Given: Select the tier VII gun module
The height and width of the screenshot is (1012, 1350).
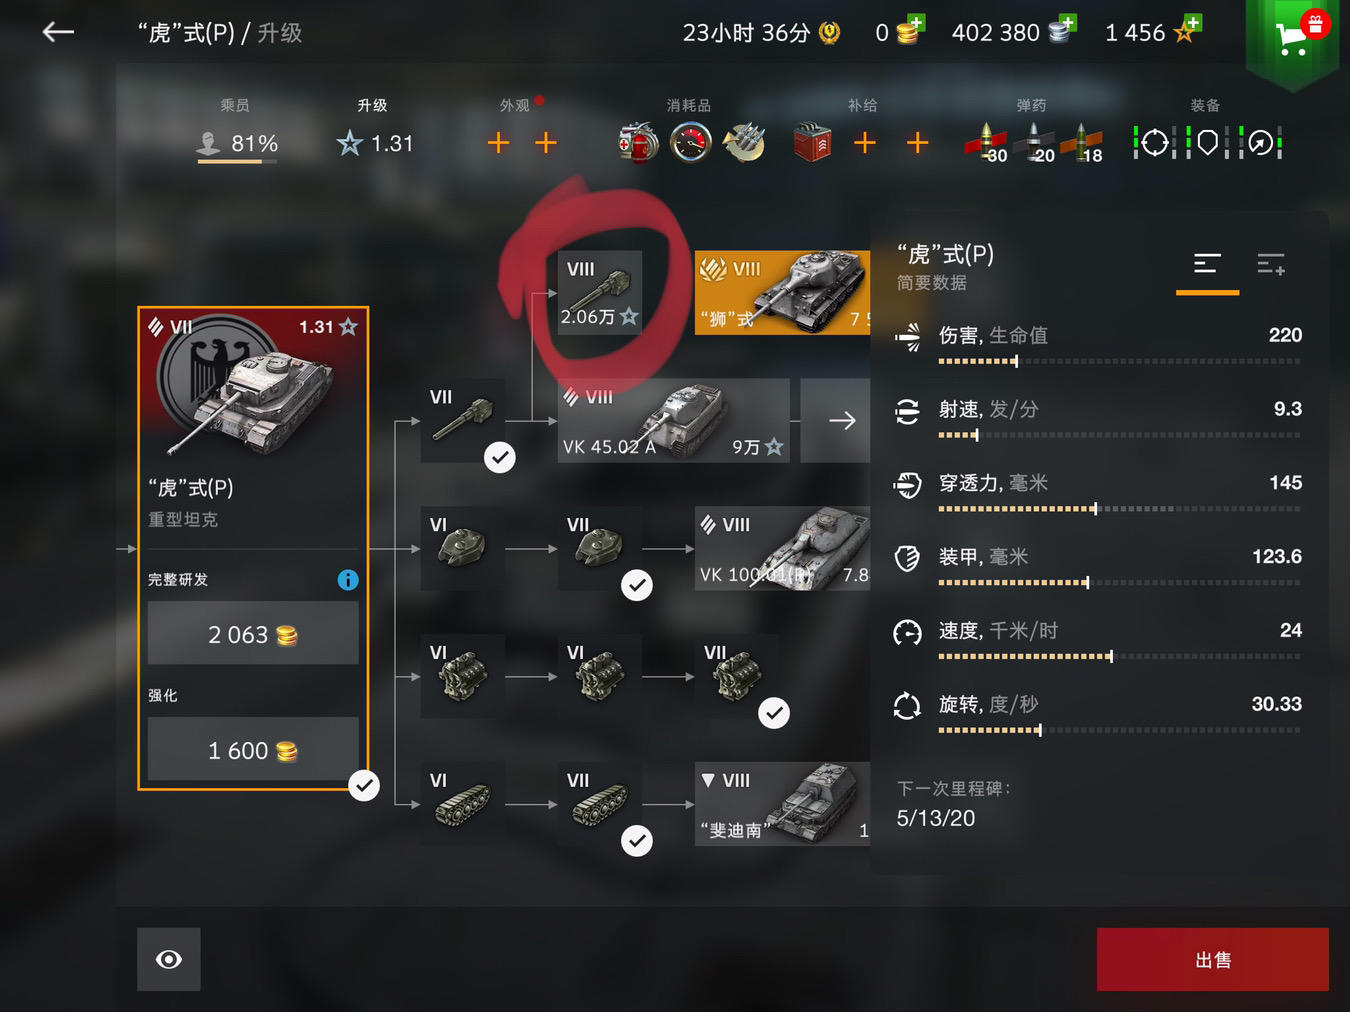Looking at the screenshot, I should click(x=462, y=420).
